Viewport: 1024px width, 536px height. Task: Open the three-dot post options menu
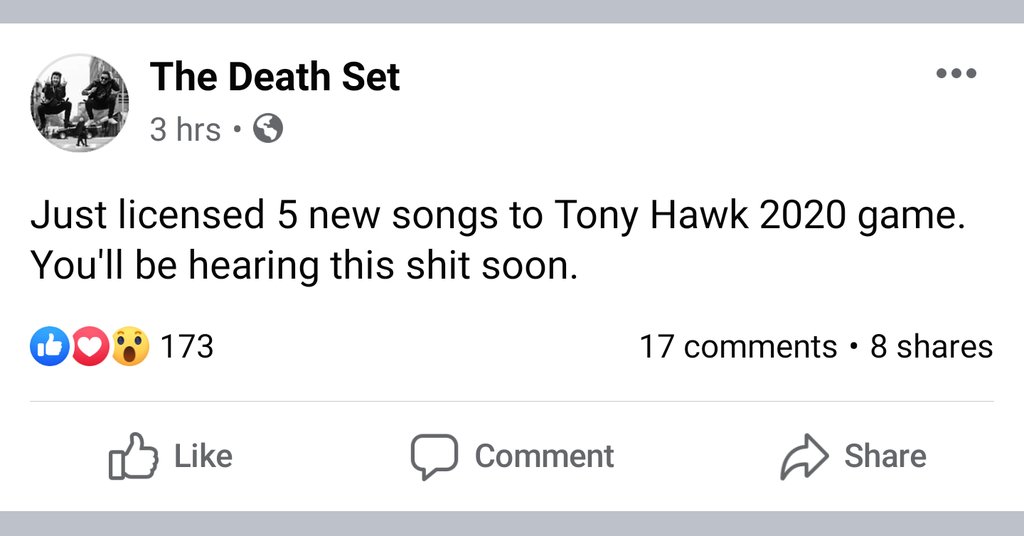[x=956, y=73]
